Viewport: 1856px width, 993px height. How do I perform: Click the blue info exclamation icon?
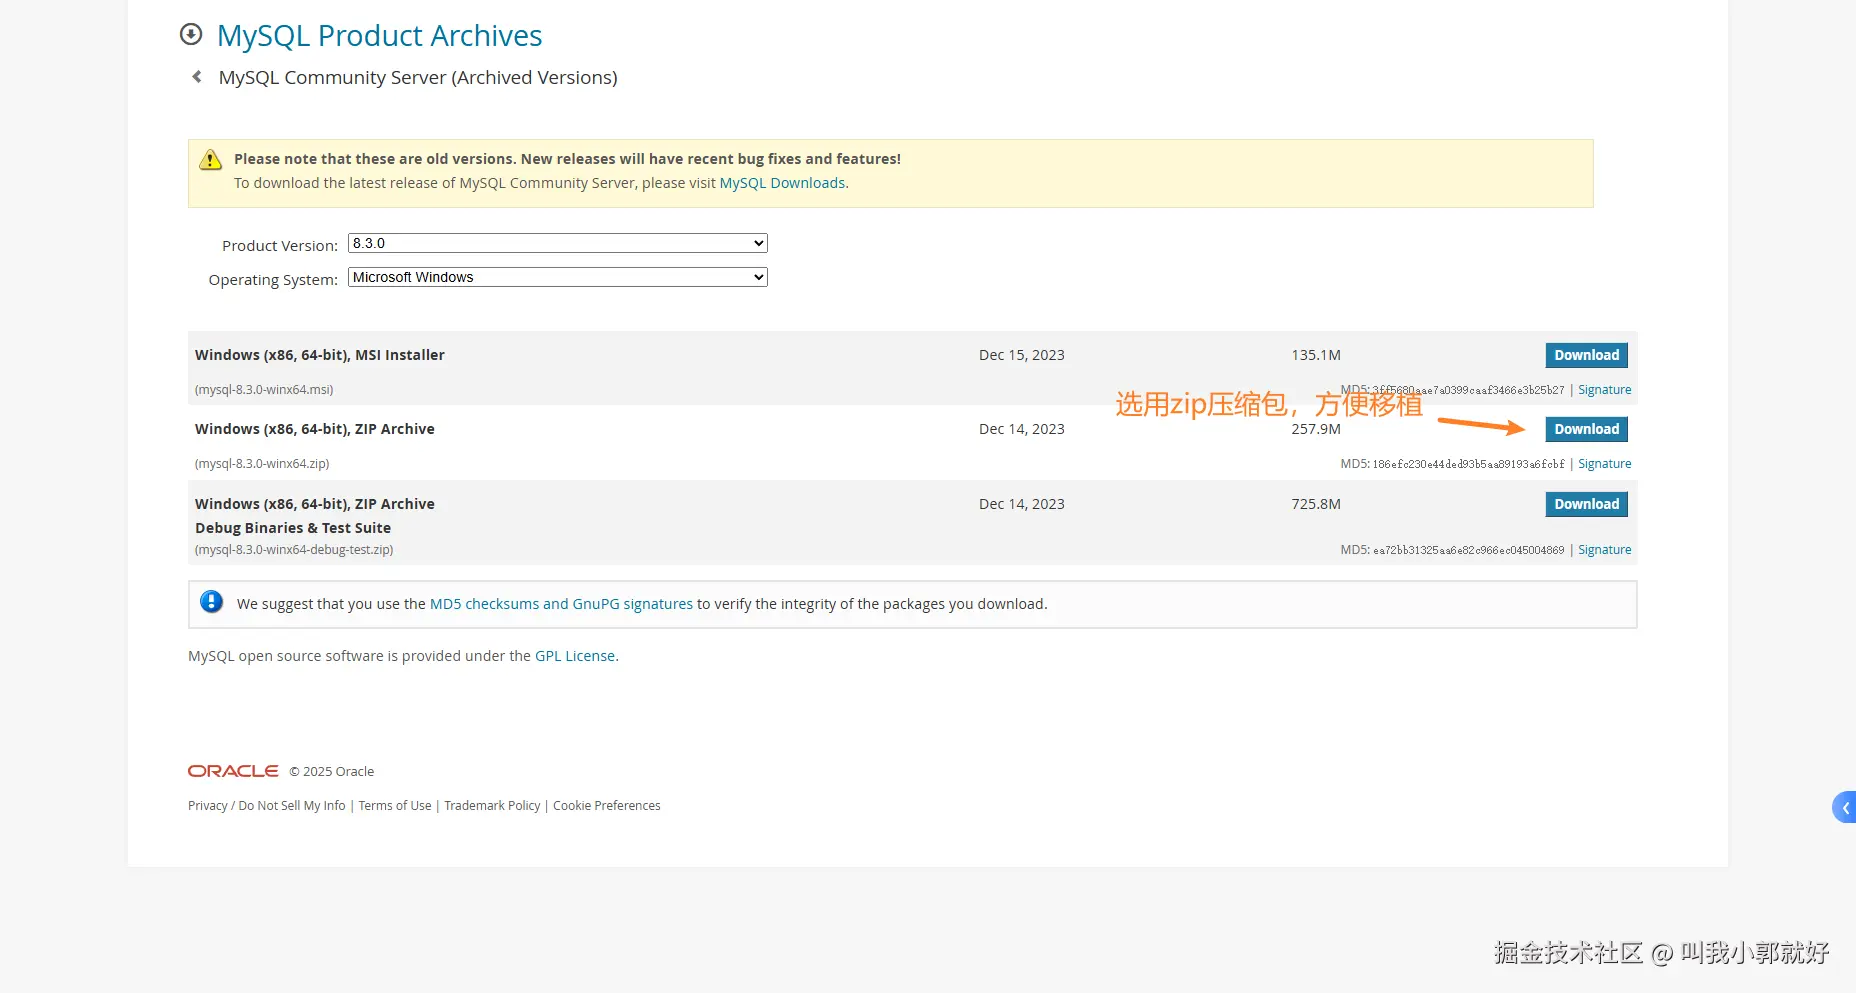211,602
